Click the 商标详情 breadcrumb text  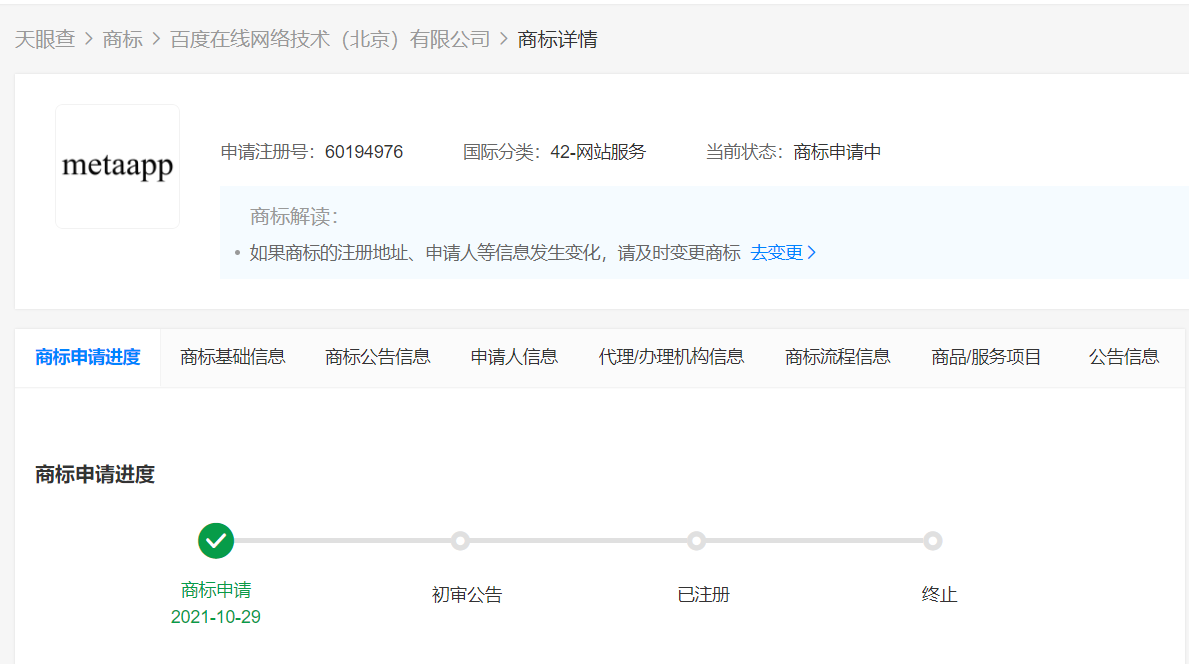click(x=557, y=39)
